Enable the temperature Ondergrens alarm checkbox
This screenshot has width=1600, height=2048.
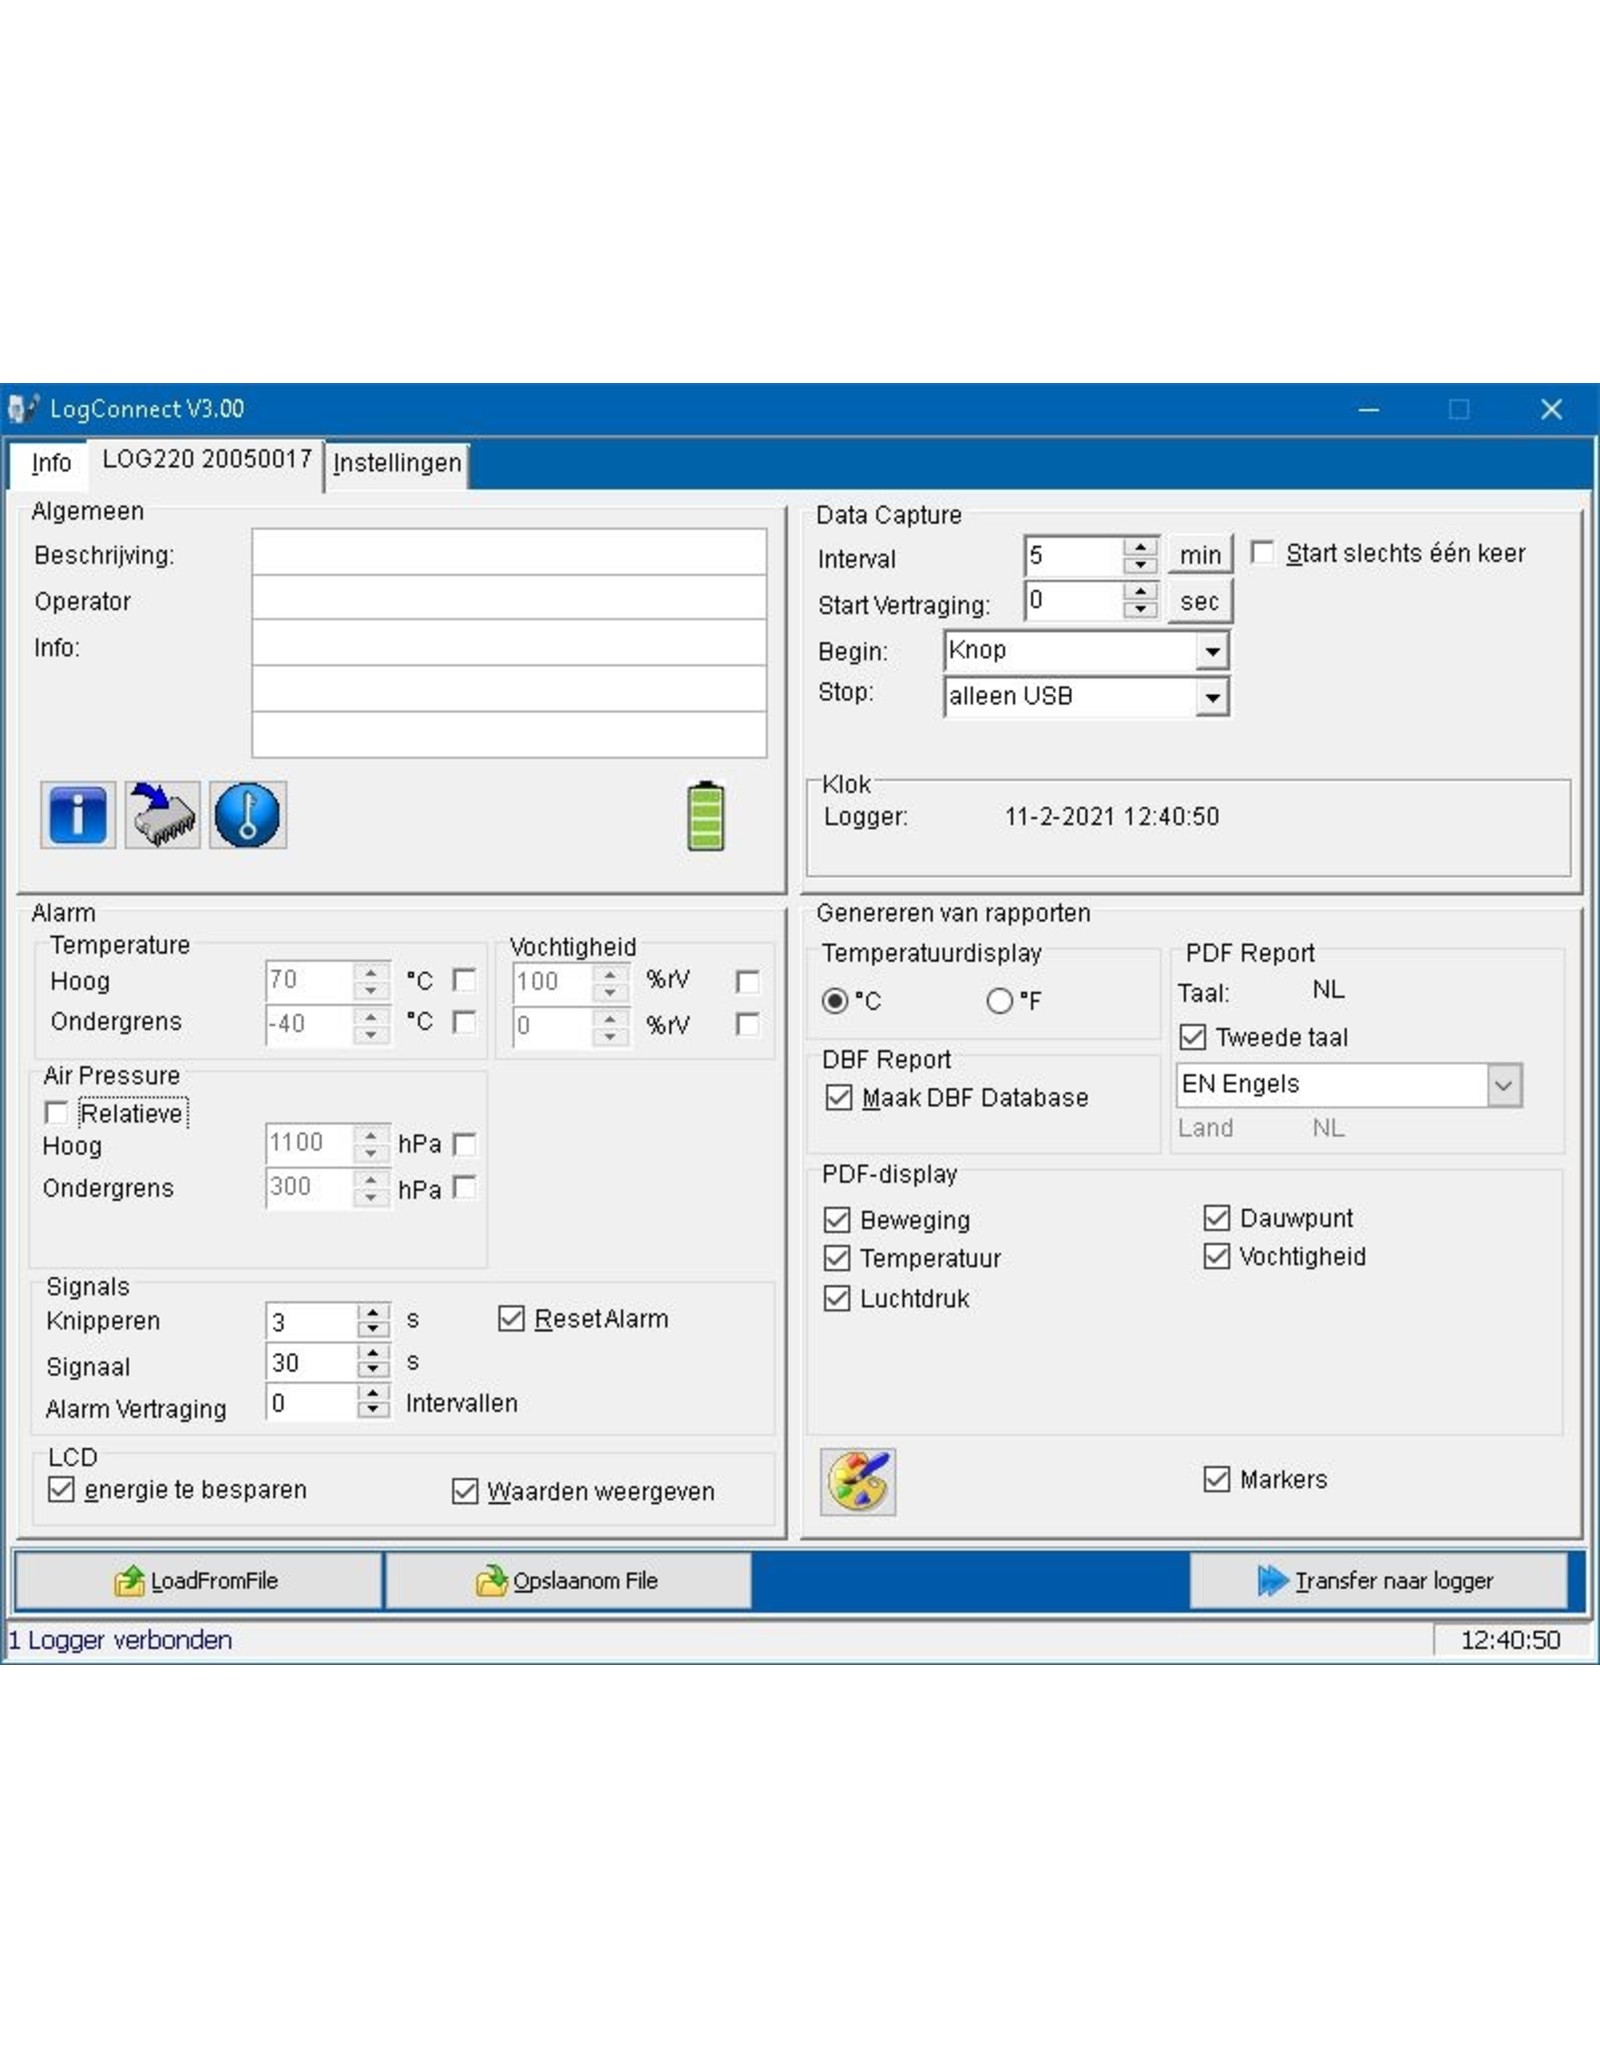[x=464, y=1022]
